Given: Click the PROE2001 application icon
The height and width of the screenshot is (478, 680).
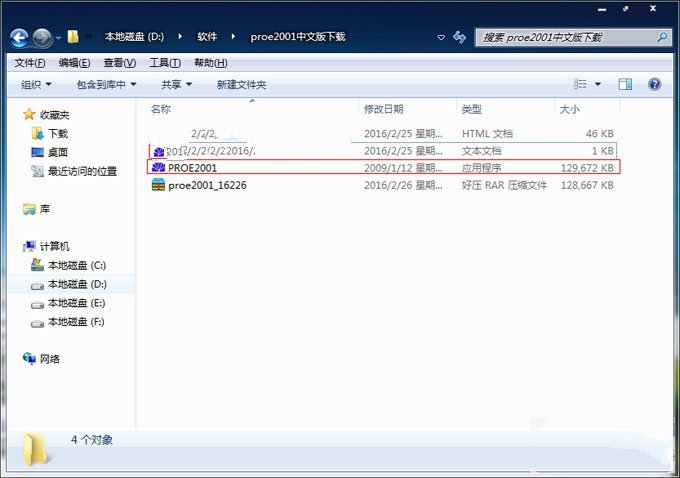Looking at the screenshot, I should (x=158, y=167).
